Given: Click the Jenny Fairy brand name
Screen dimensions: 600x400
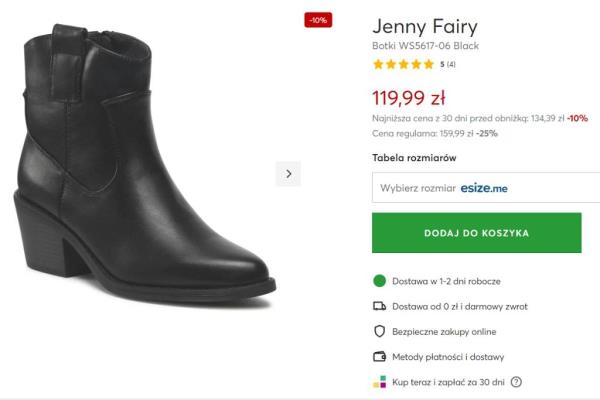Looking at the screenshot, I should tap(425, 26).
